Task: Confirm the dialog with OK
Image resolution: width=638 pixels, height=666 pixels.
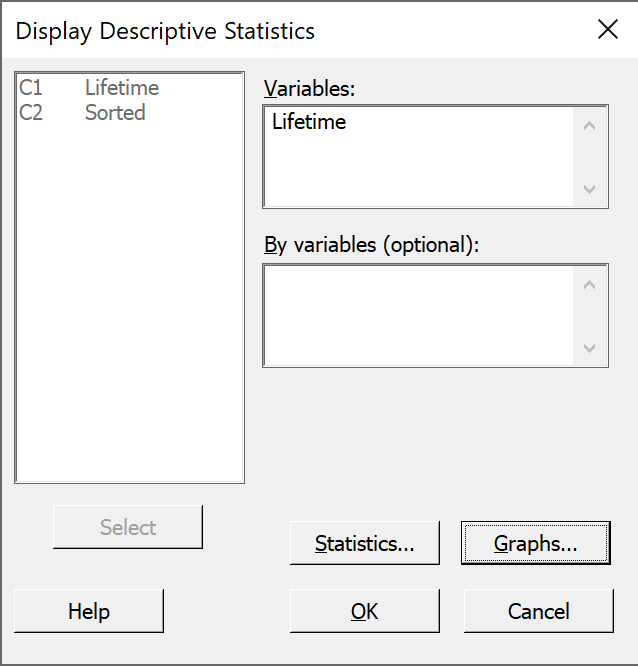Action: coord(364,611)
